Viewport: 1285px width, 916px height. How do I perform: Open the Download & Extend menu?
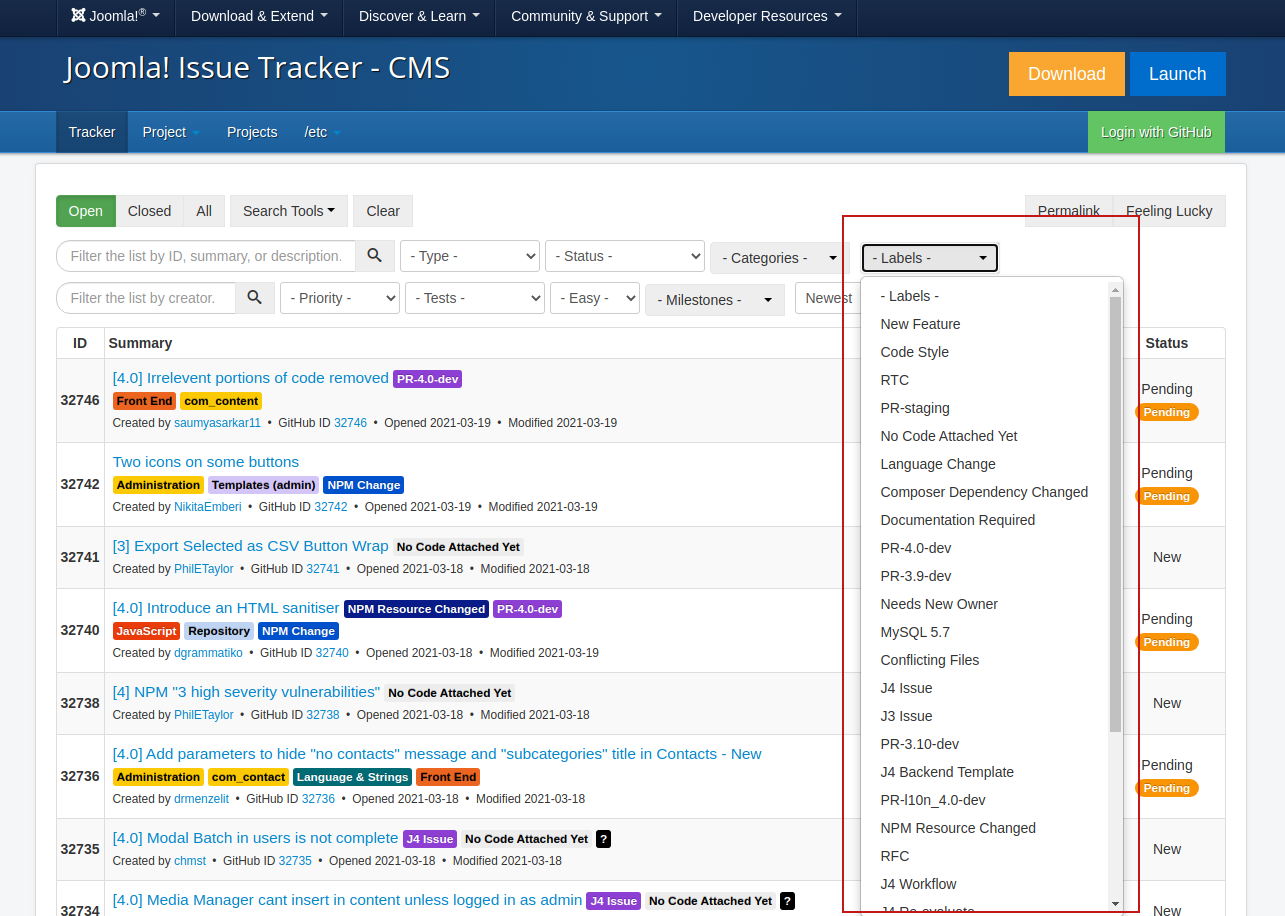click(x=259, y=16)
